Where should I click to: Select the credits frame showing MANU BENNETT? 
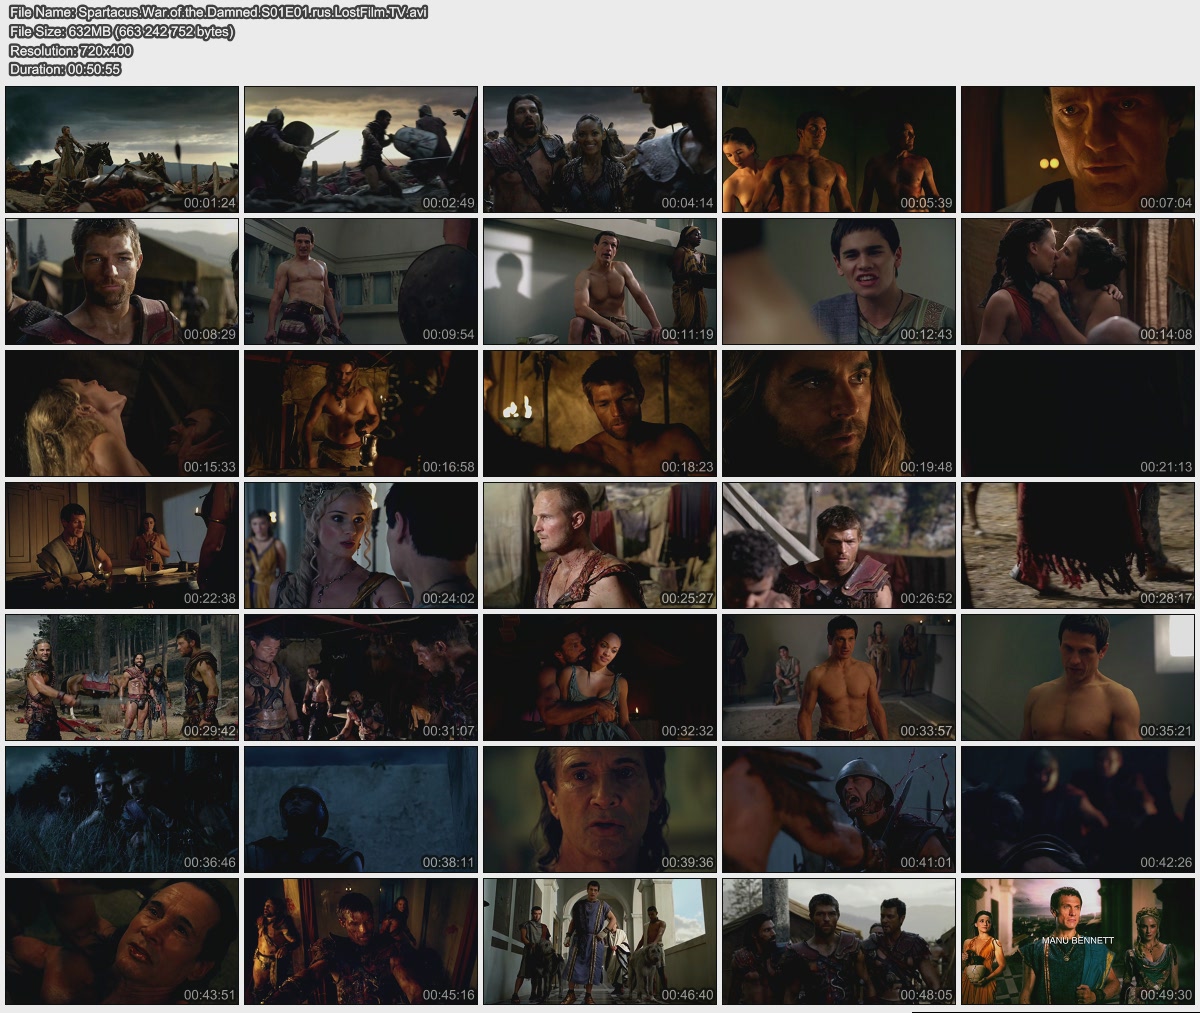coord(1078,941)
